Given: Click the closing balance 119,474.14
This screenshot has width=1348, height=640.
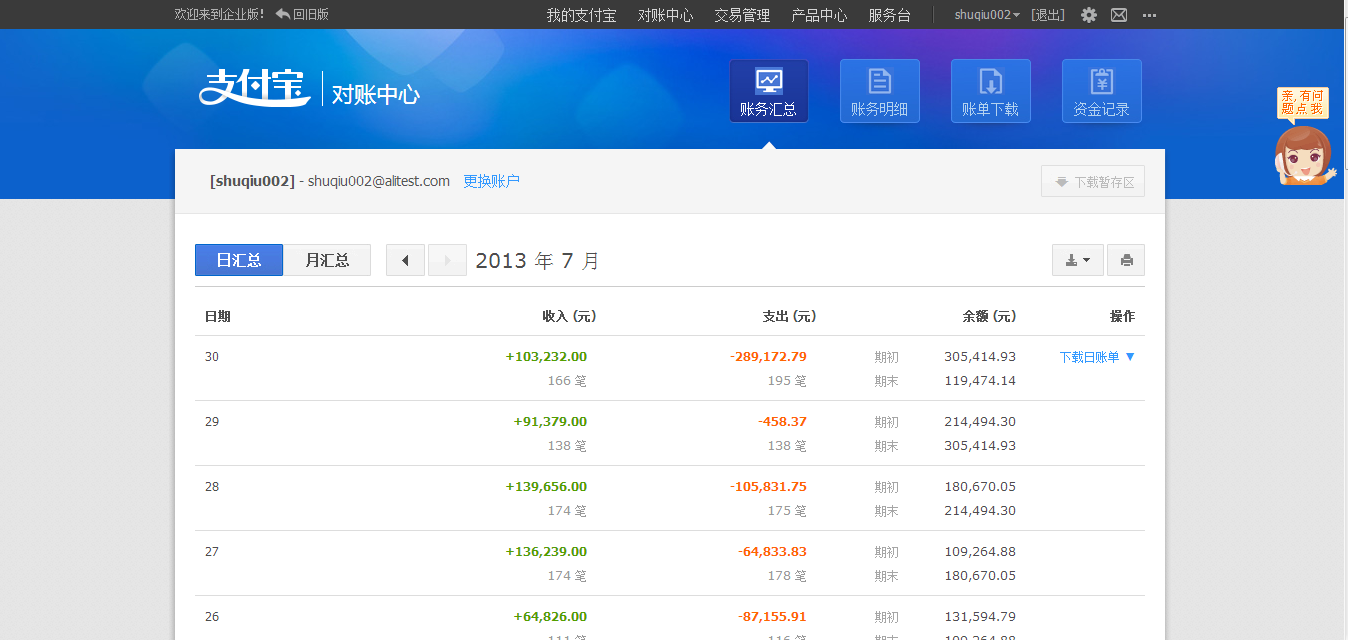Looking at the screenshot, I should click(980, 381).
